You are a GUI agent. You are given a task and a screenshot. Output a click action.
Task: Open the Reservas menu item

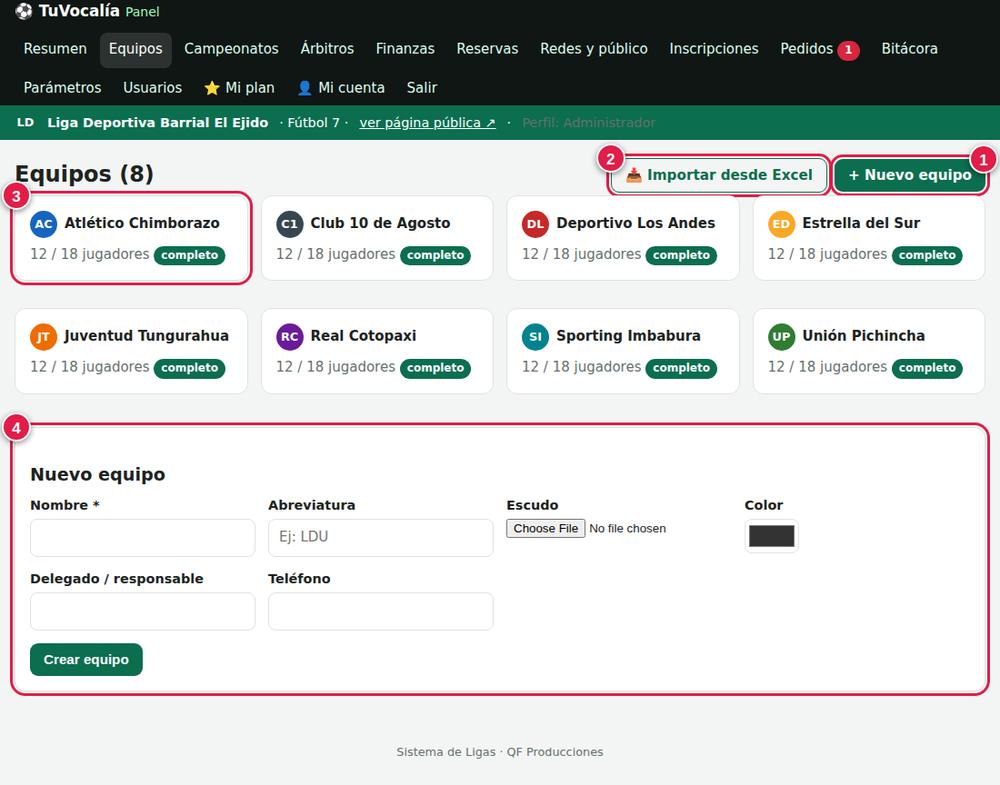(x=487, y=49)
